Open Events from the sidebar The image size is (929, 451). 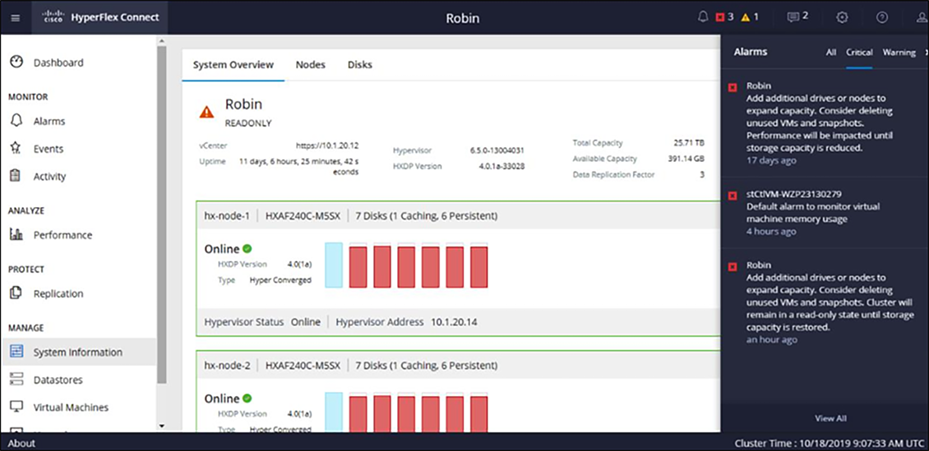pos(48,149)
